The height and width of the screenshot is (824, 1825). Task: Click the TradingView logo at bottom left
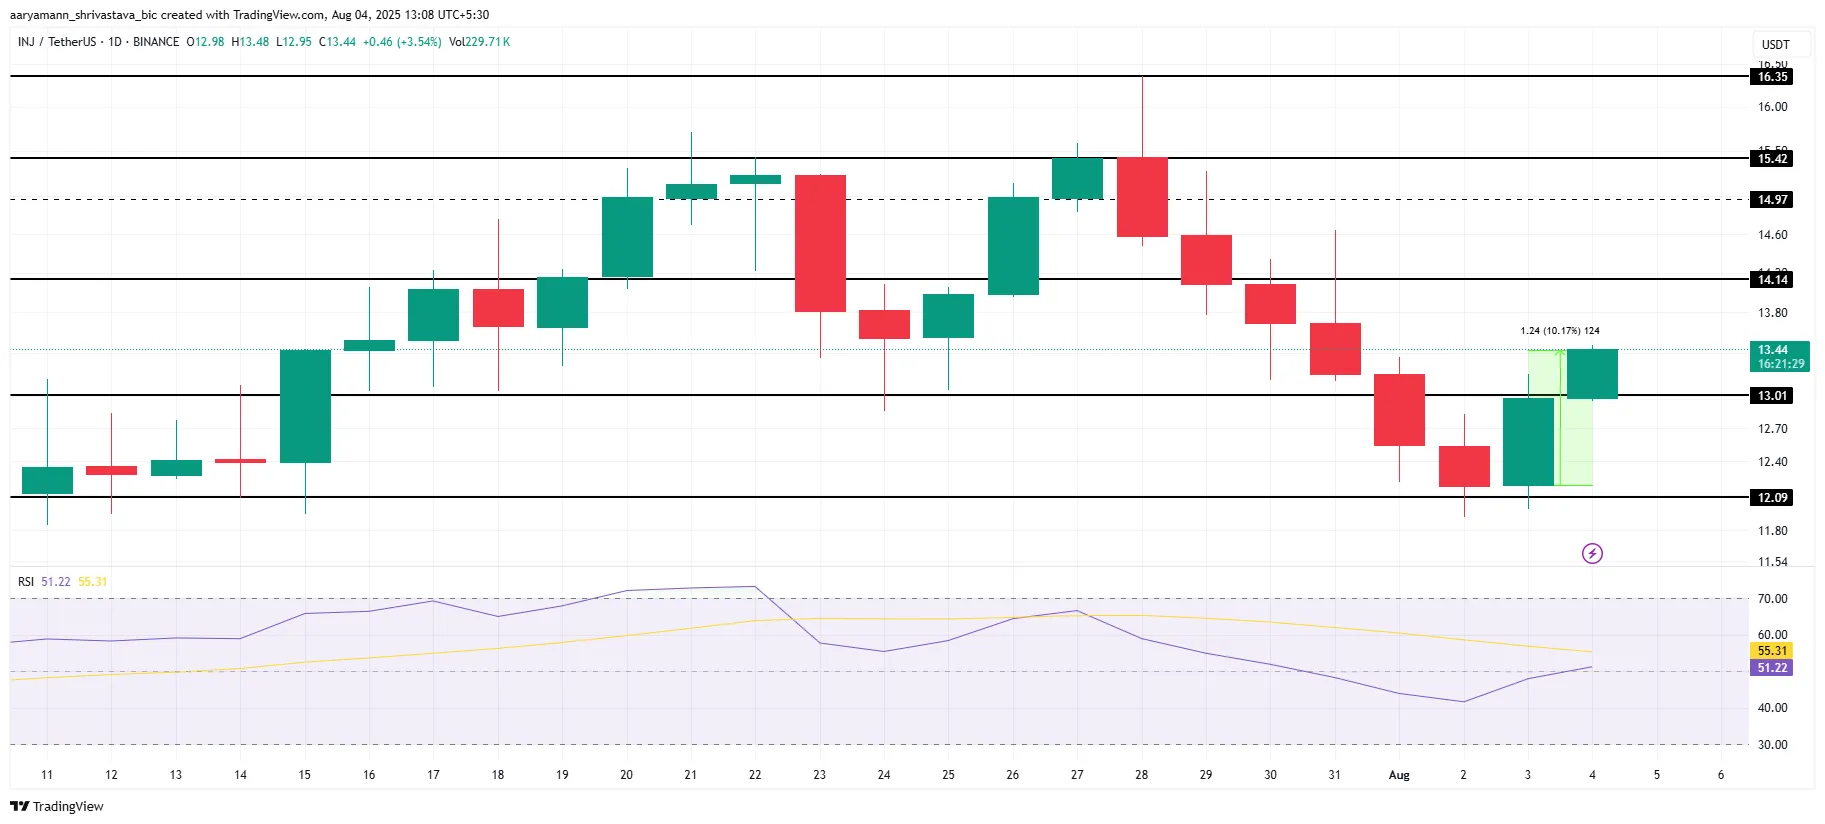pyautogui.click(x=57, y=806)
